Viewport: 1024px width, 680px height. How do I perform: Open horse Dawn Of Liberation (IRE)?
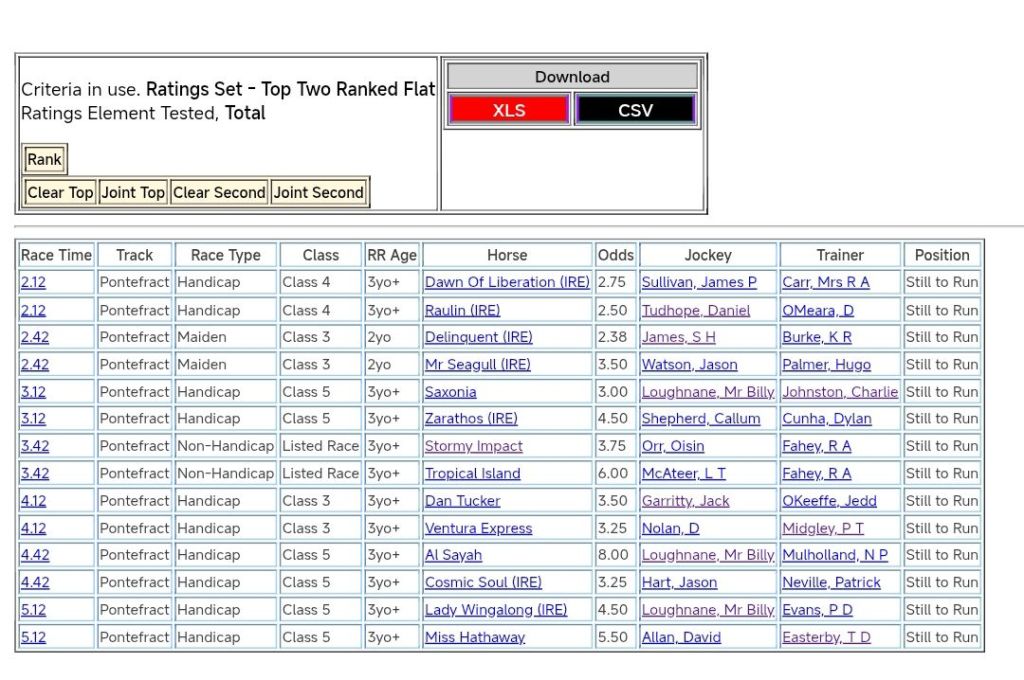pyautogui.click(x=507, y=282)
